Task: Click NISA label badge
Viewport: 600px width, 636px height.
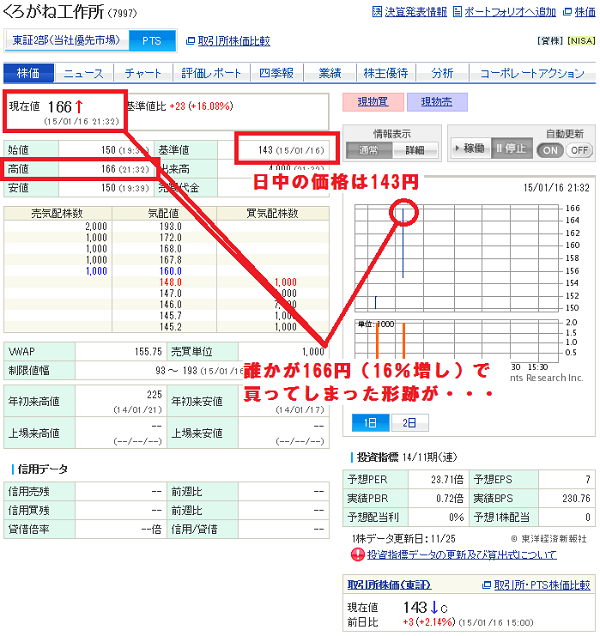Action: 581,41
